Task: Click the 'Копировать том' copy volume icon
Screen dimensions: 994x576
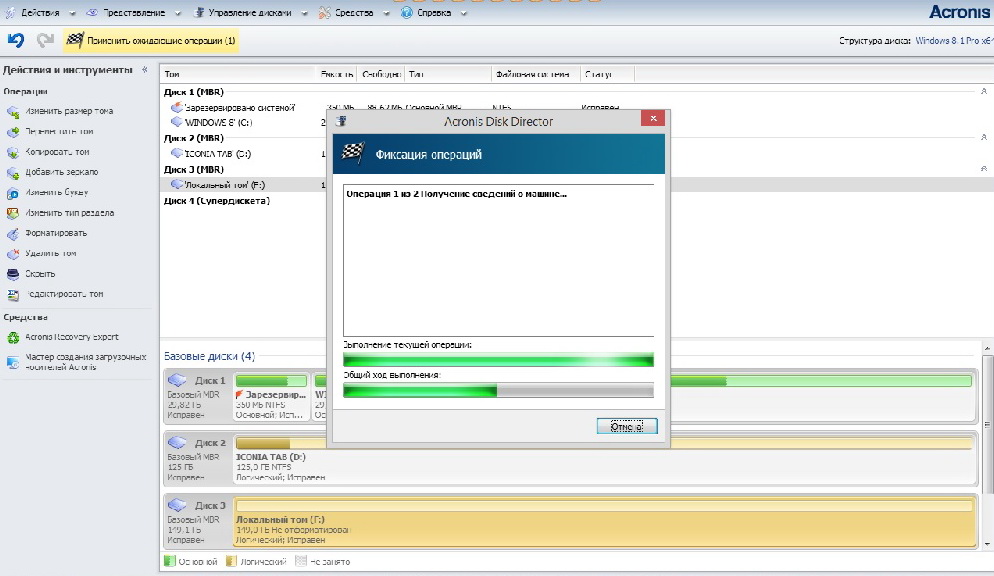Action: point(12,152)
